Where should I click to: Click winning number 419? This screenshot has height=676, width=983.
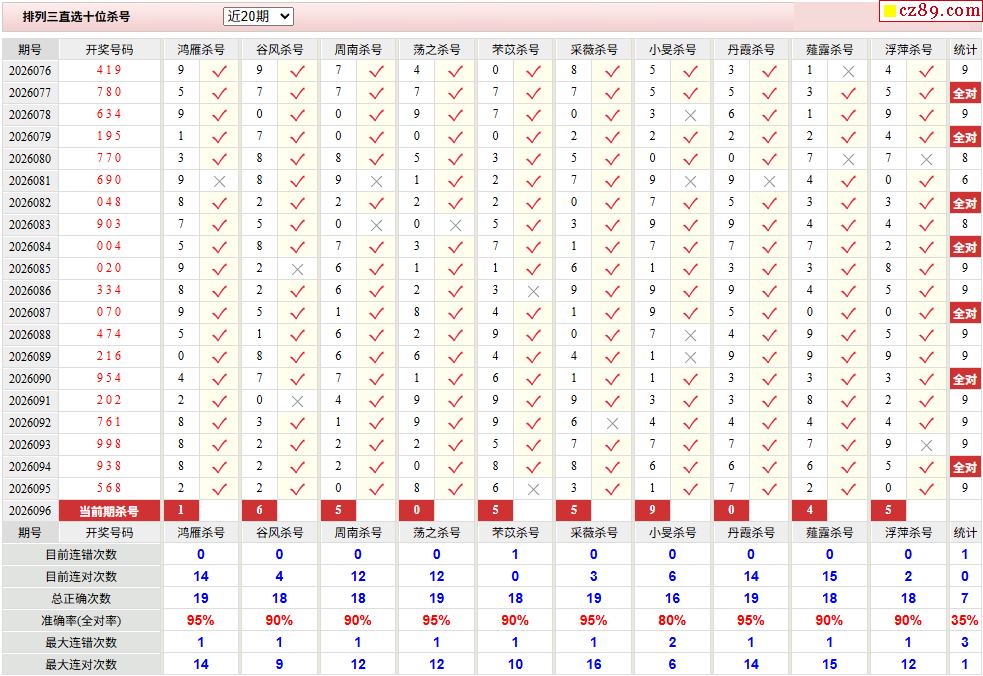(109, 70)
